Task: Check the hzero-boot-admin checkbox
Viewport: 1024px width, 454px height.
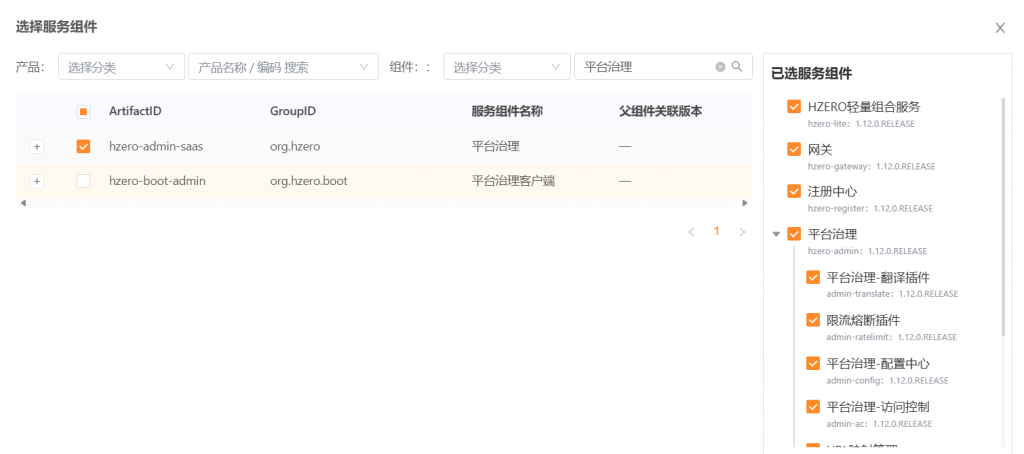Action: [84, 181]
